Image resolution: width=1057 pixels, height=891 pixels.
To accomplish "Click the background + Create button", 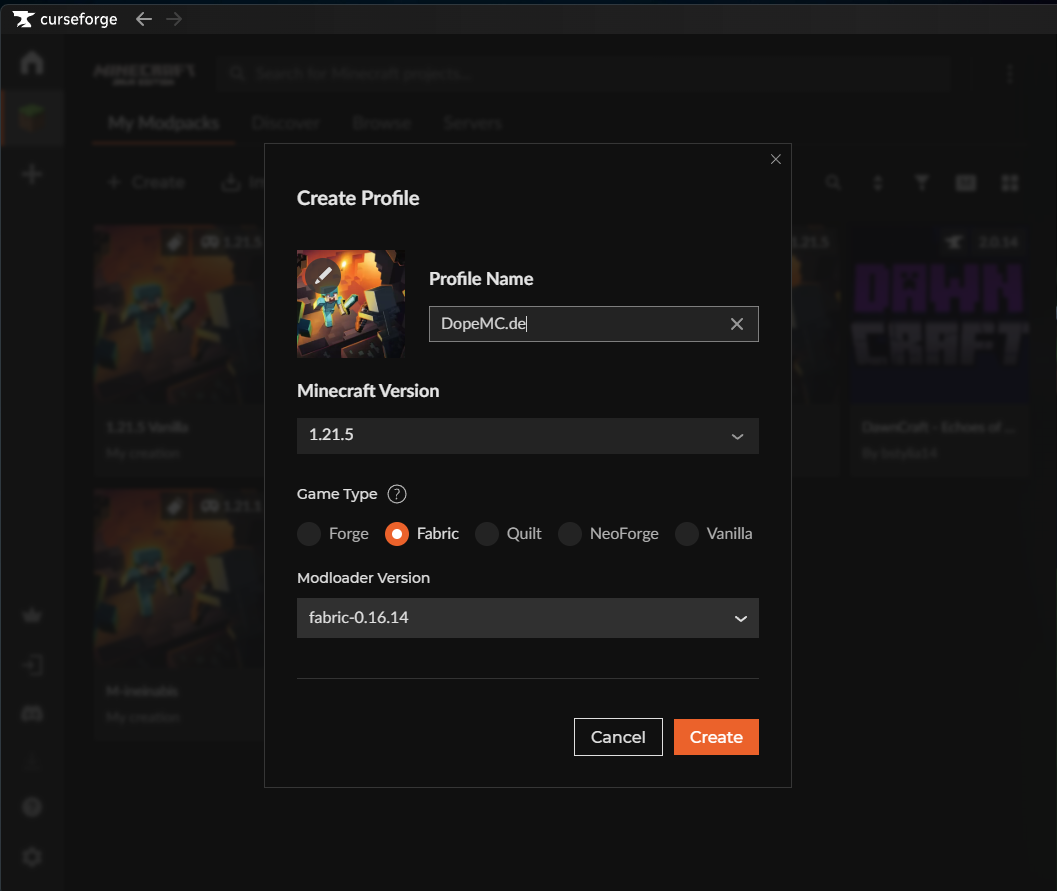I will click(x=146, y=182).
